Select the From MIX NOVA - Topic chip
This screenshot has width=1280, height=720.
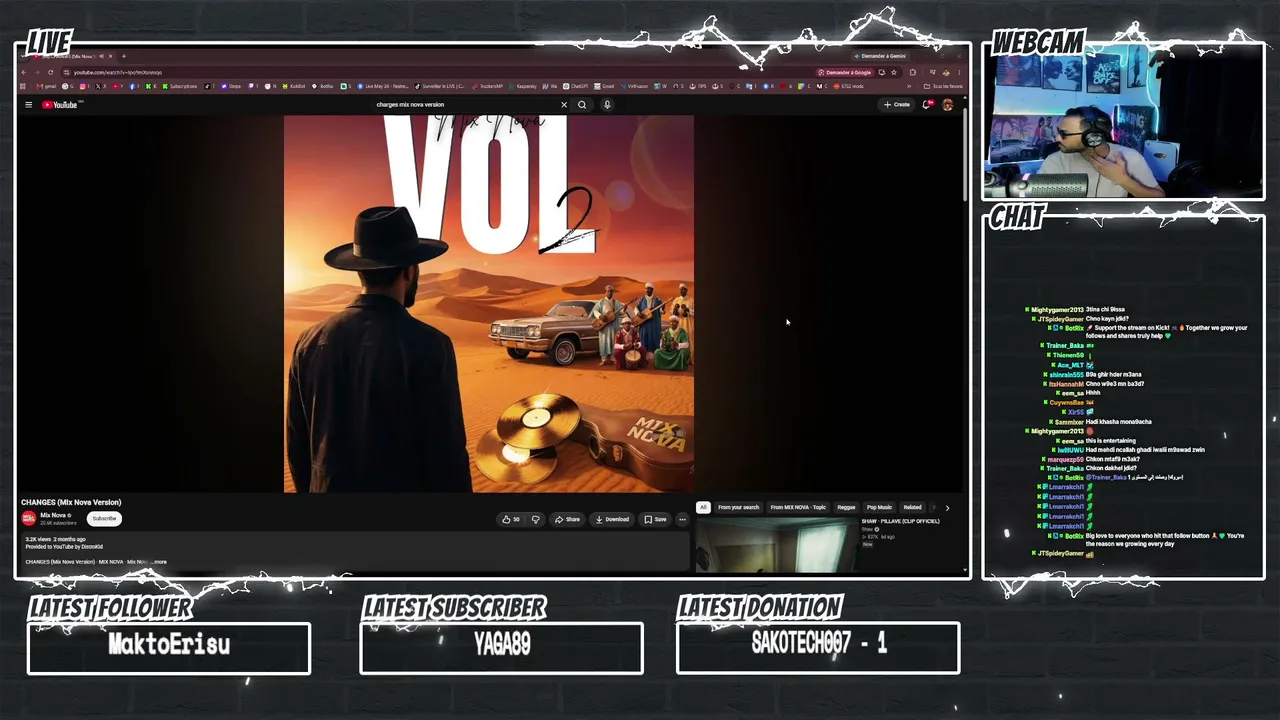[x=798, y=508]
